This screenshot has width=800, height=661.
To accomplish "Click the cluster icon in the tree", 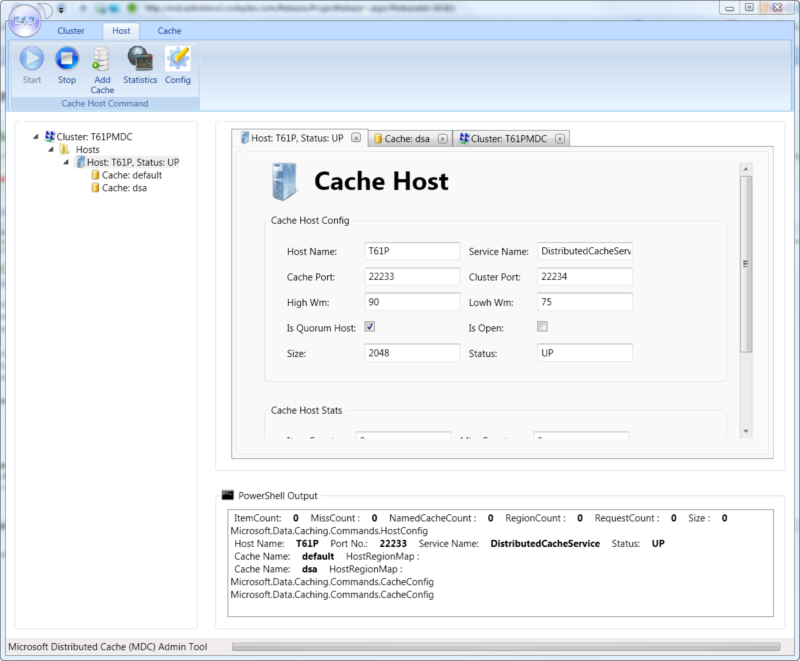I will click(49, 136).
